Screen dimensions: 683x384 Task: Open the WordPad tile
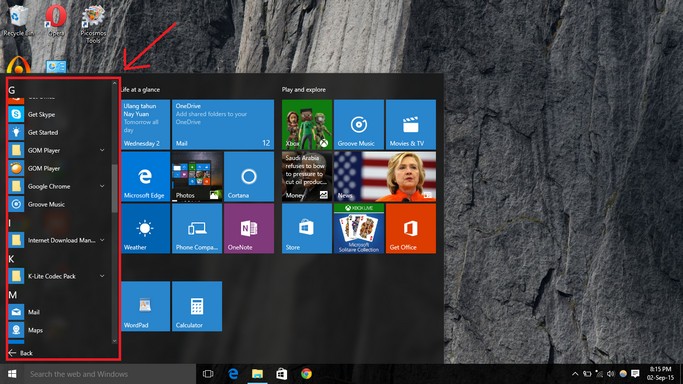[145, 306]
